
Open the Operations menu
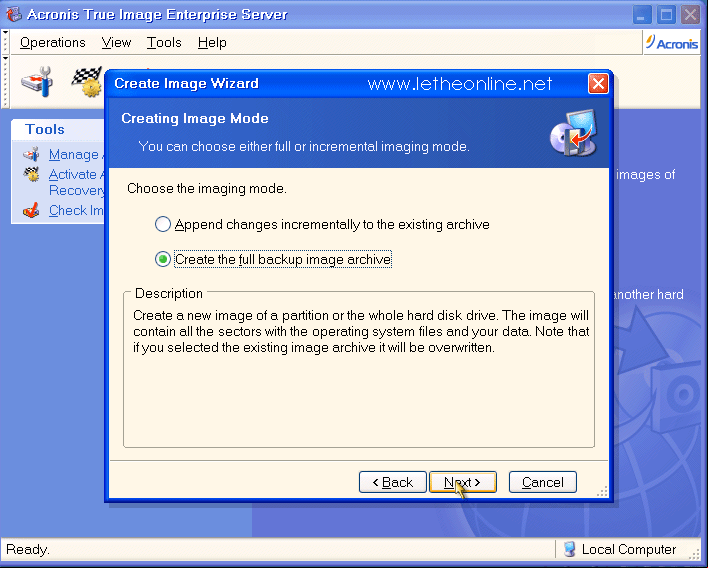click(x=52, y=42)
